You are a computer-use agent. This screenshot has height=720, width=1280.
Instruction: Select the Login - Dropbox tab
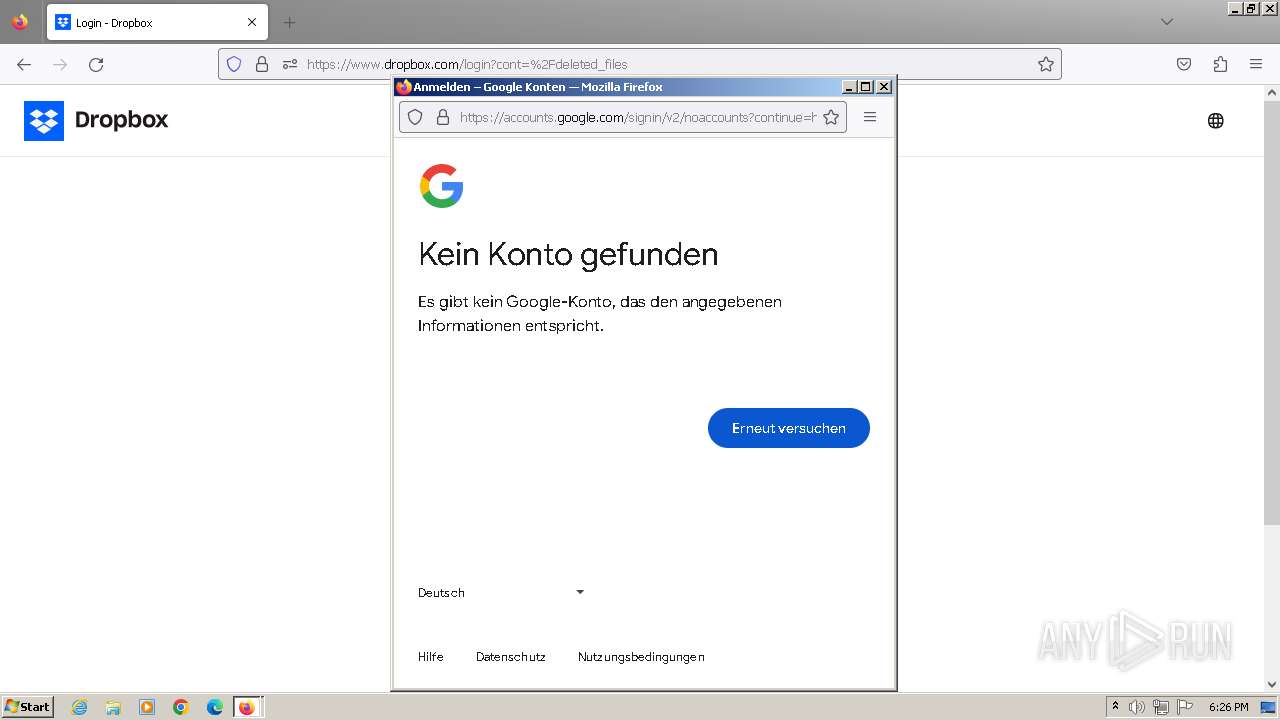tap(157, 22)
